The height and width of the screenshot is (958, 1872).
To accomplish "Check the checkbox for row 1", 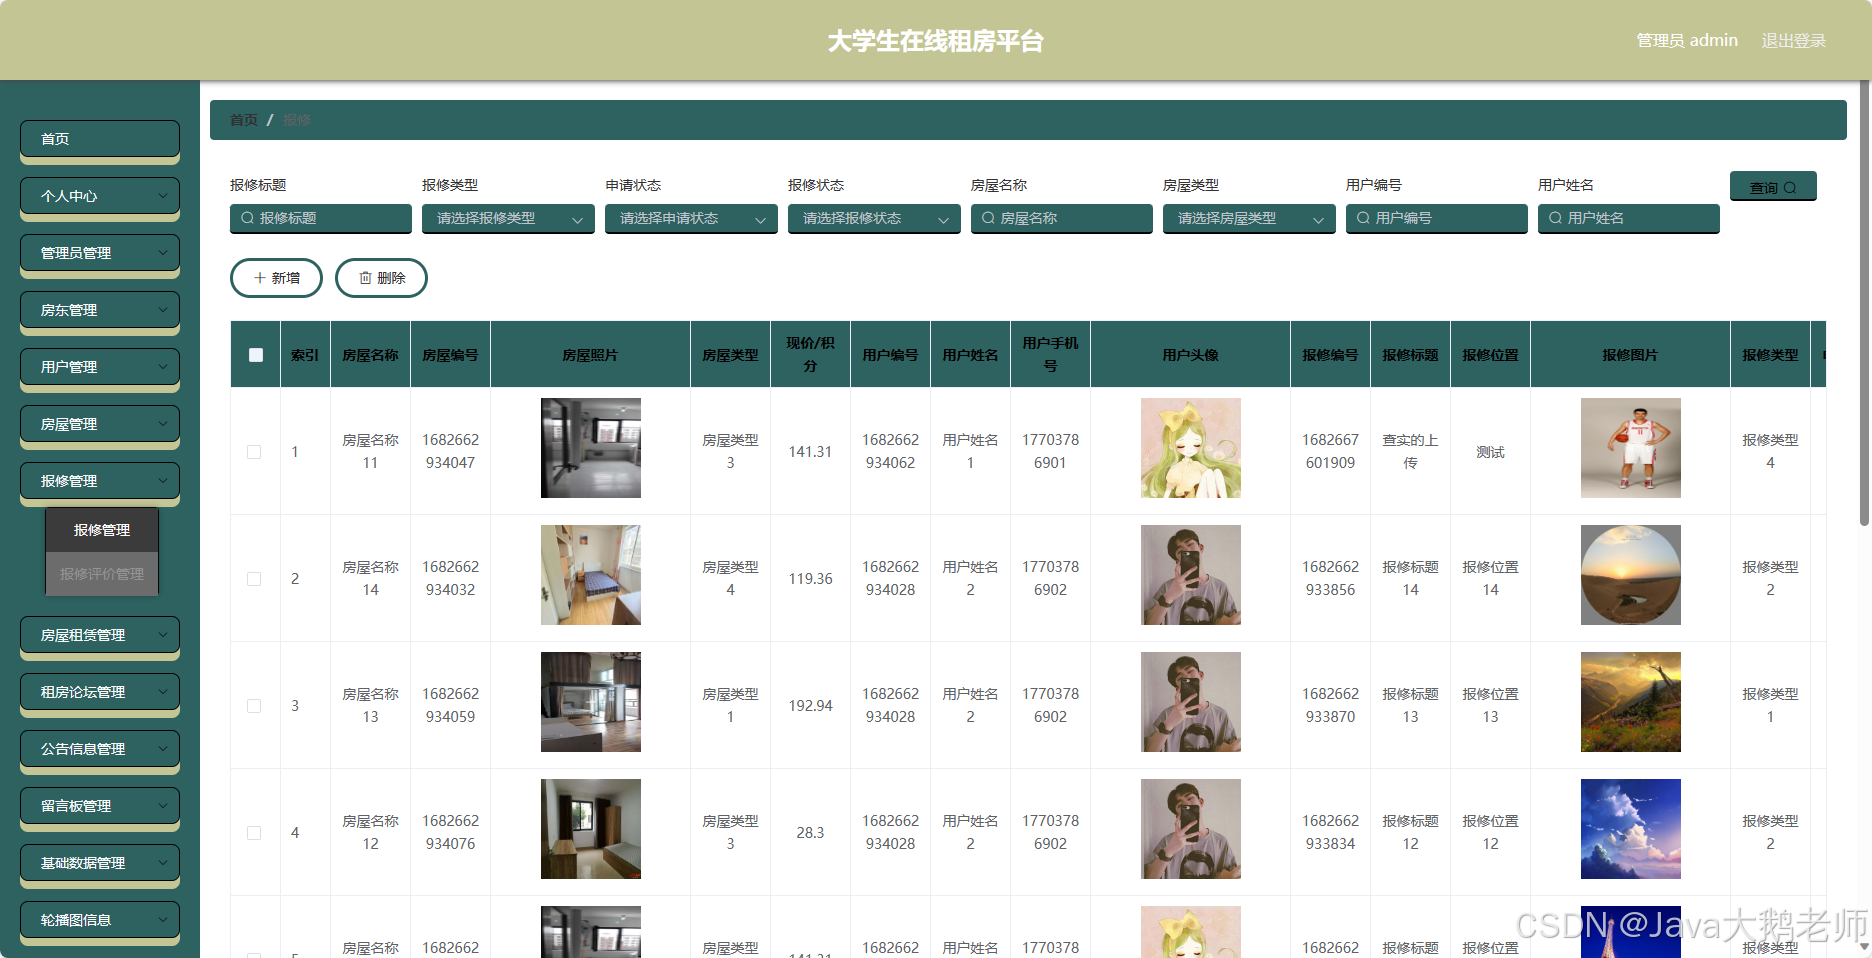I will pos(254,452).
